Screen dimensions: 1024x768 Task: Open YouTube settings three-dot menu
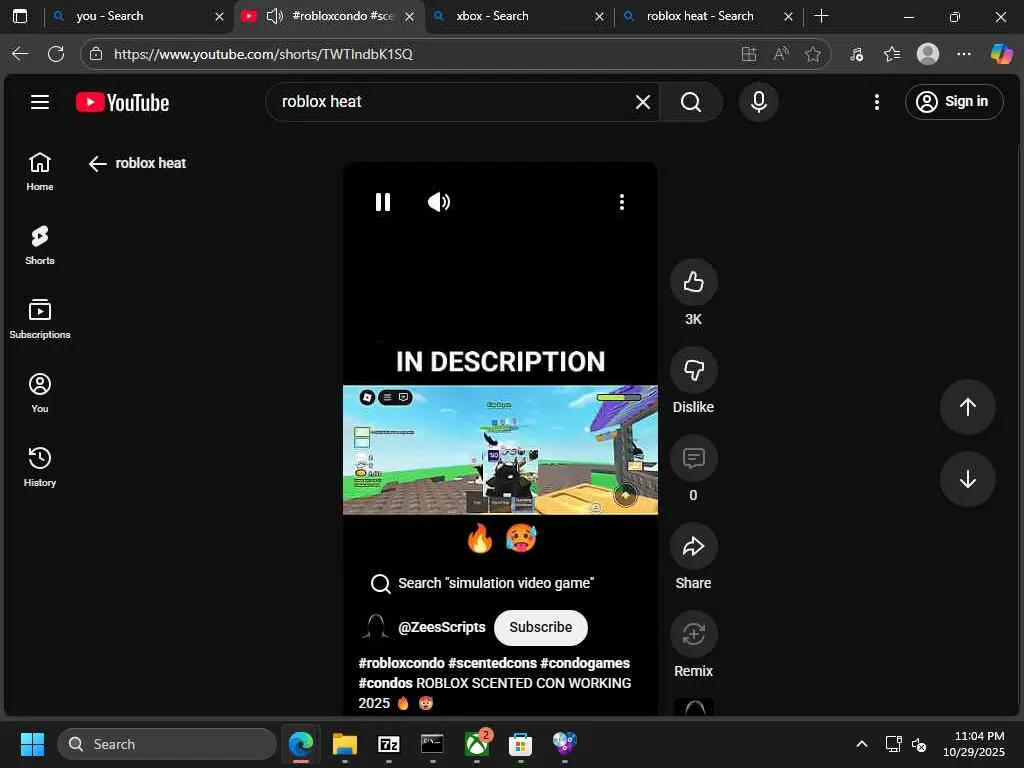pos(876,102)
